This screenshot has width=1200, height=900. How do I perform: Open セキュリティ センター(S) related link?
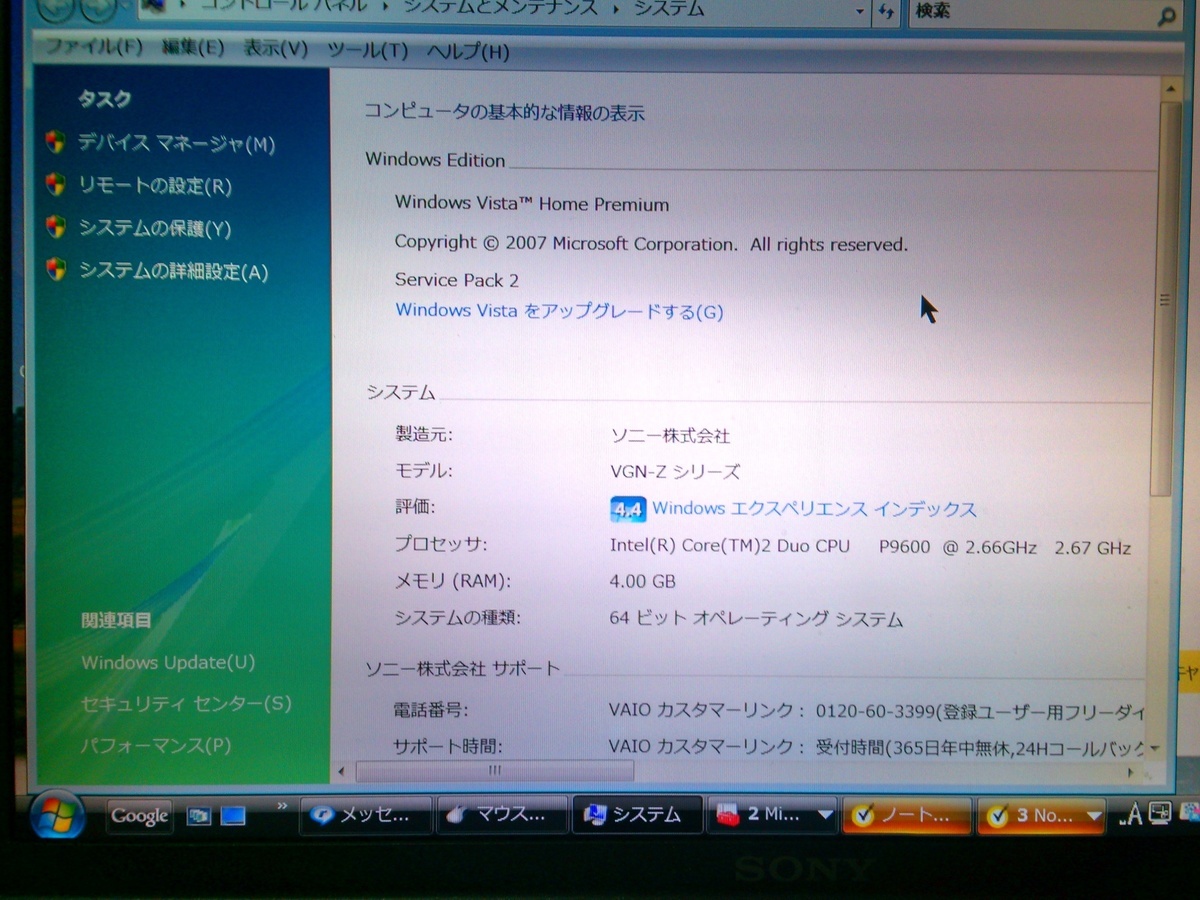click(x=186, y=704)
